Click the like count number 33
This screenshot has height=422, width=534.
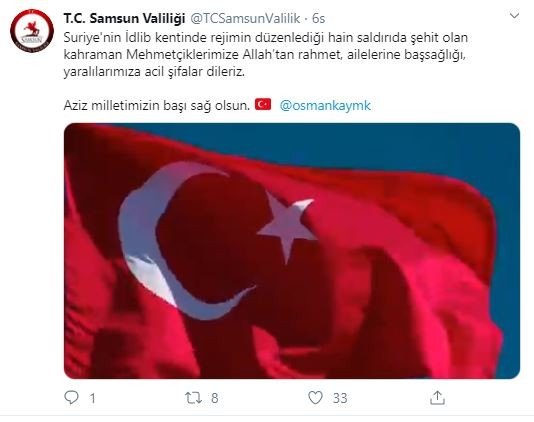(340, 398)
